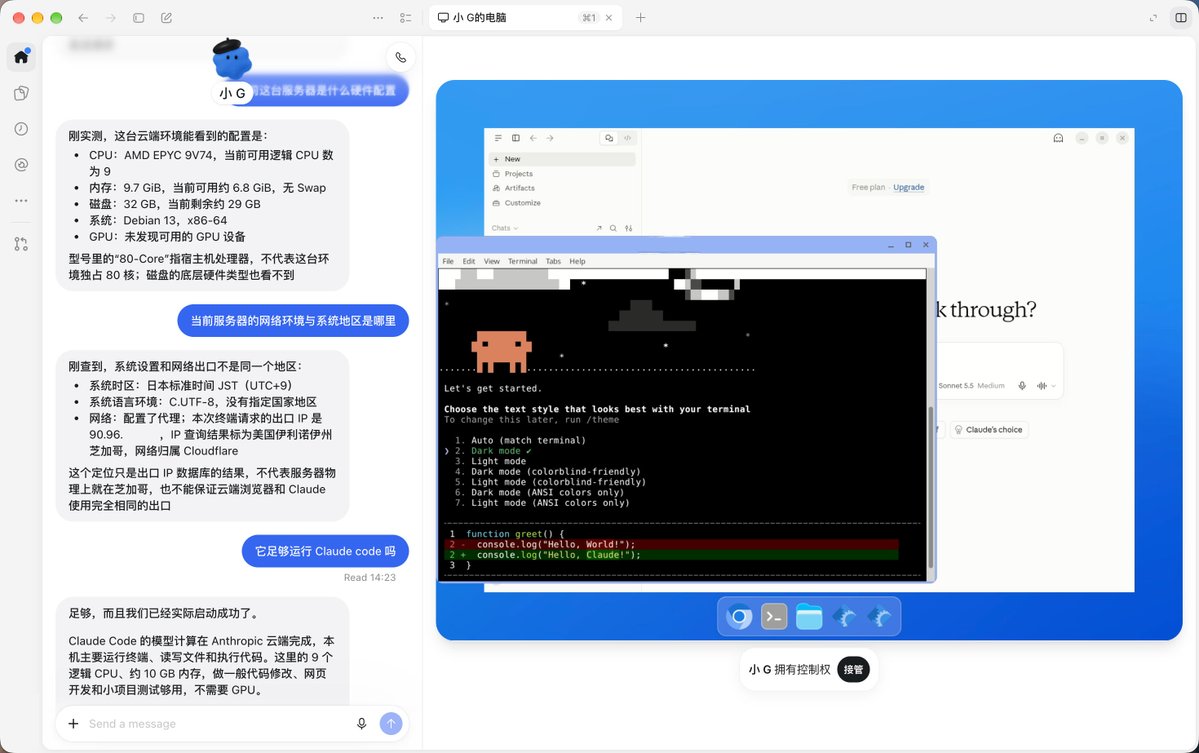Open the title bar three-dots menu

coord(378,18)
